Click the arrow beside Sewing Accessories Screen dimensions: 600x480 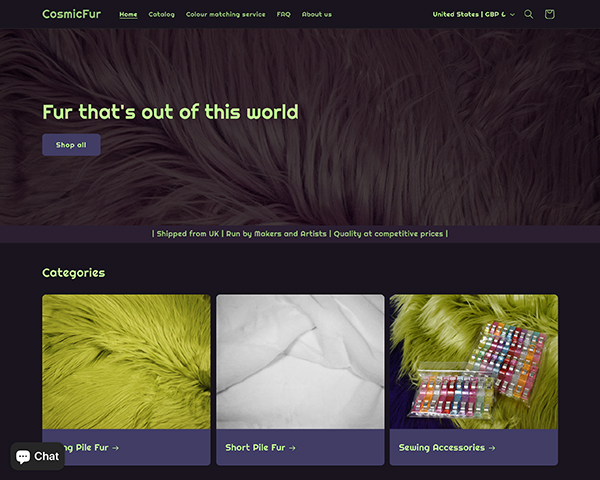click(492, 448)
